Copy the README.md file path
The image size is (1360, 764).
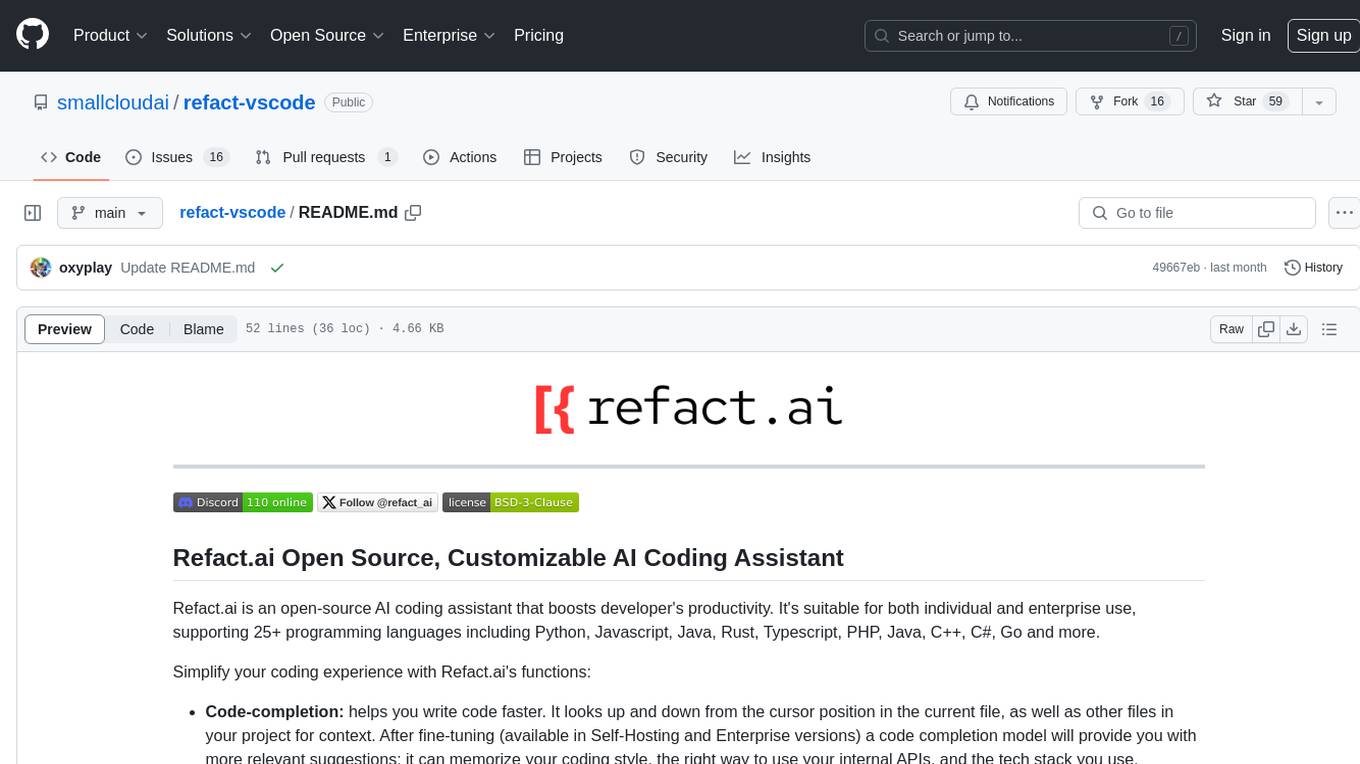coord(413,212)
